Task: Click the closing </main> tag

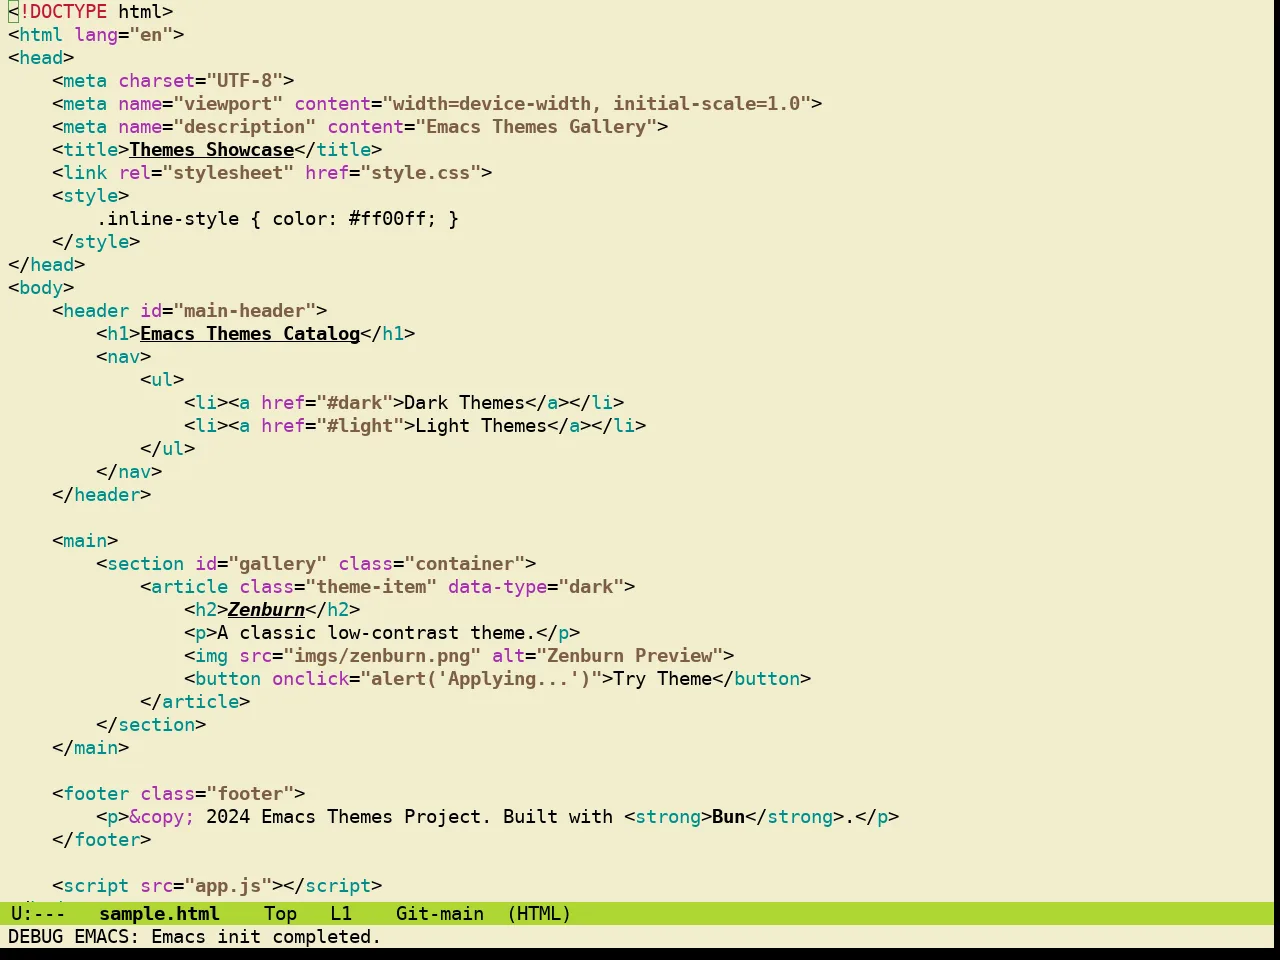Action: point(91,748)
